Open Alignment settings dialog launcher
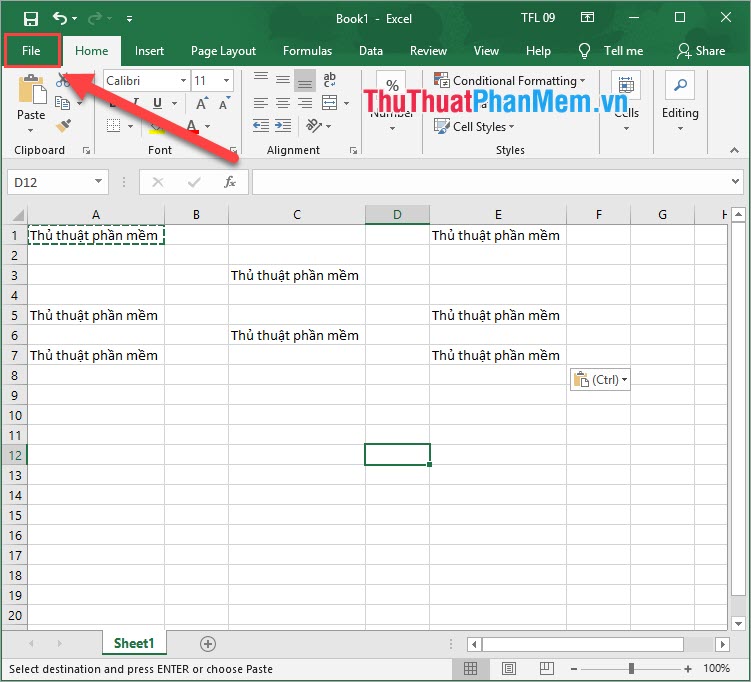This screenshot has width=751, height=682. pos(353,150)
